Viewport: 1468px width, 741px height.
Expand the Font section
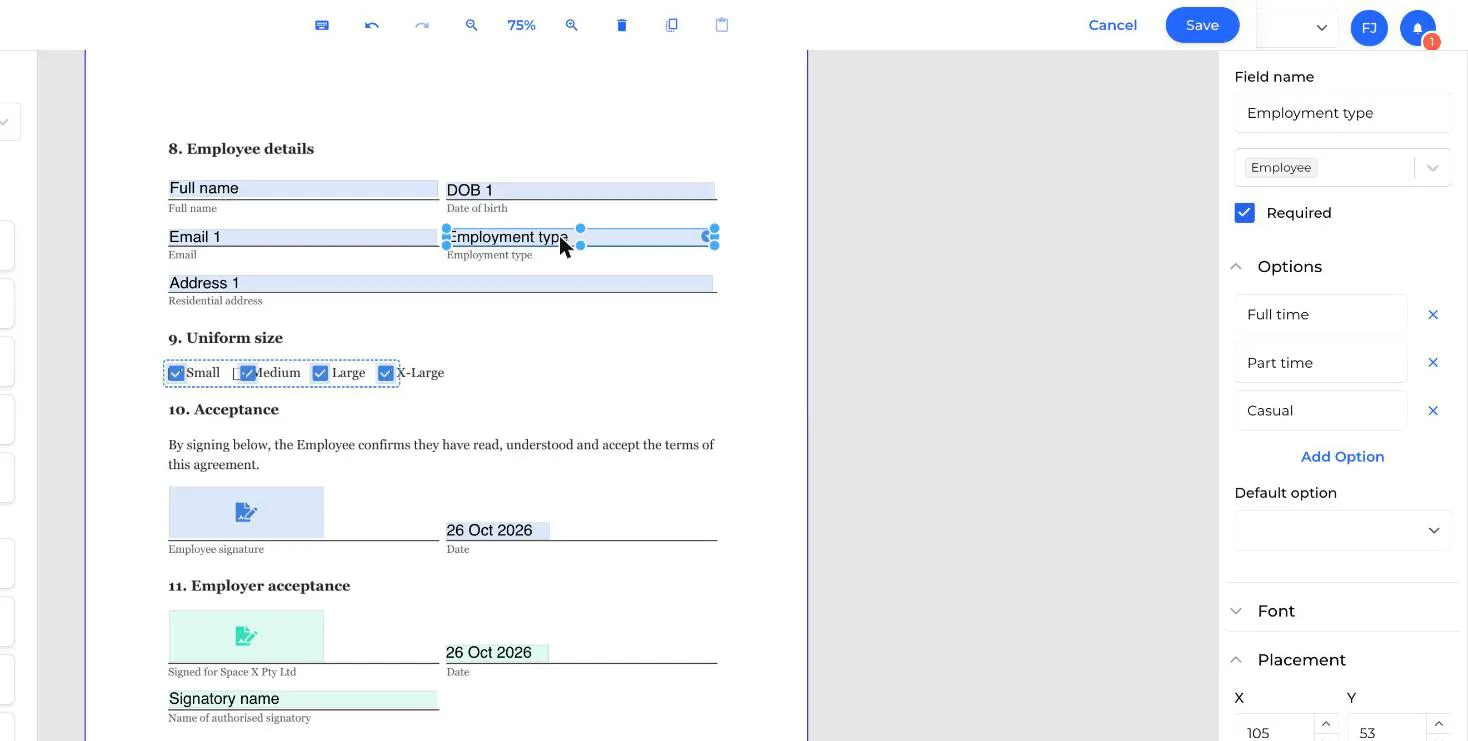pos(1236,610)
